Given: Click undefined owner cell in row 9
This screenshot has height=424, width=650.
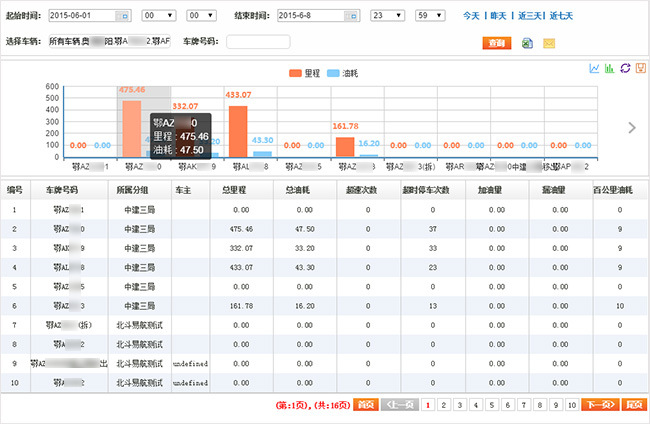Looking at the screenshot, I should [191, 363].
